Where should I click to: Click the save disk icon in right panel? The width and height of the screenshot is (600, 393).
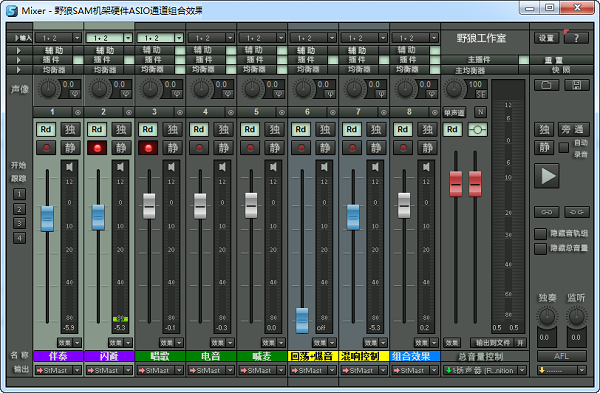pyautogui.click(x=576, y=85)
